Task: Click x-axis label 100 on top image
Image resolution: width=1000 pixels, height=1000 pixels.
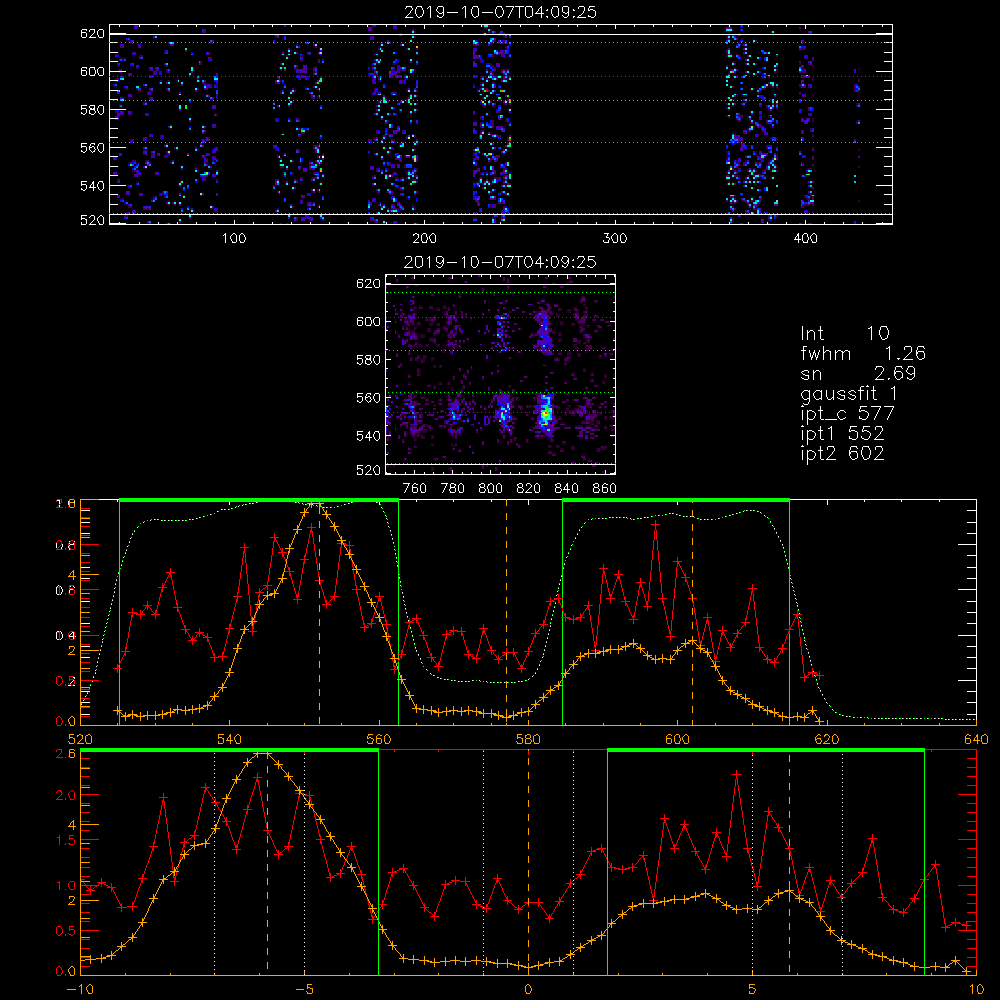Action: tap(234, 239)
